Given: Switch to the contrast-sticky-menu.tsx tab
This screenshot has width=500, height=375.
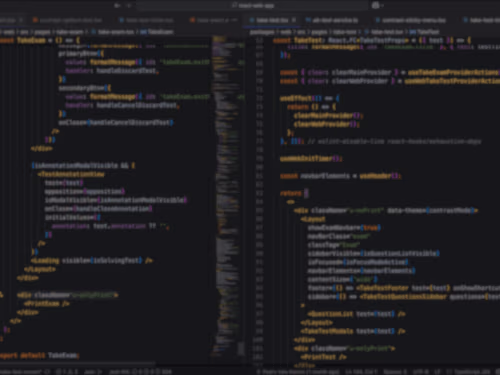Looking at the screenshot, I should 410,20.
